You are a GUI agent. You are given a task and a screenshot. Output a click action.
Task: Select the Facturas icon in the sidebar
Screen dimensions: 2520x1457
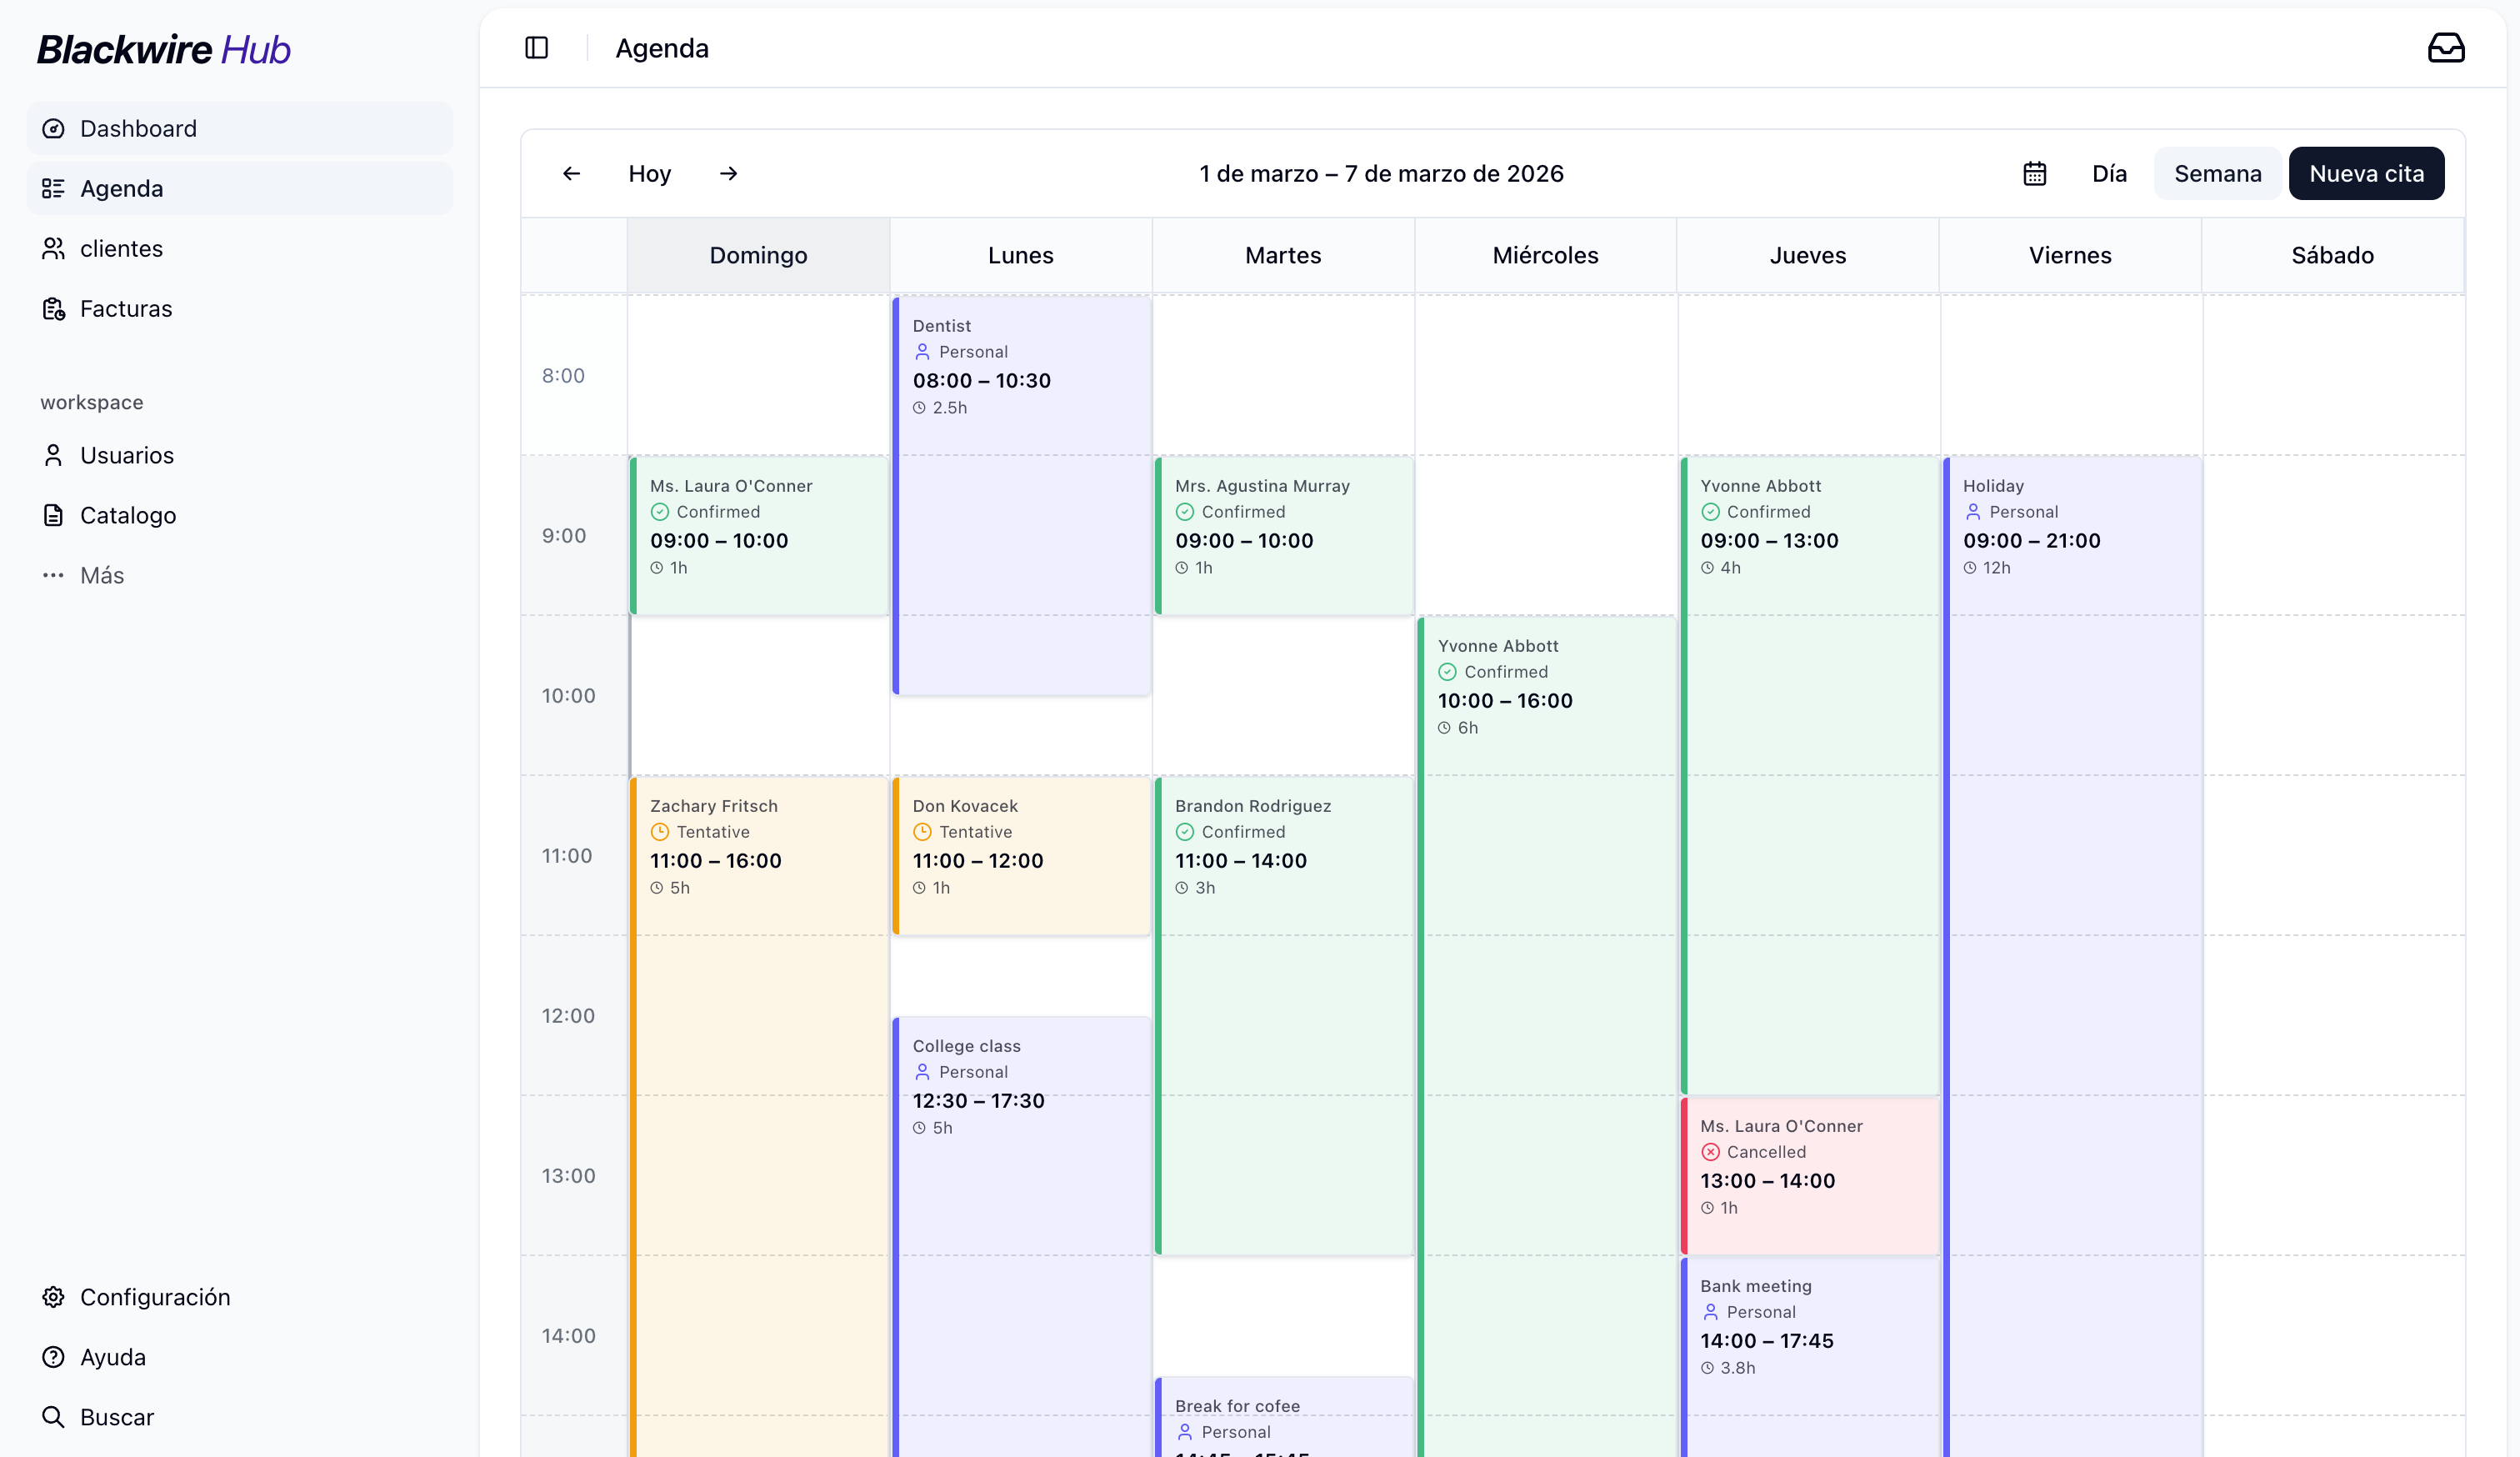53,308
